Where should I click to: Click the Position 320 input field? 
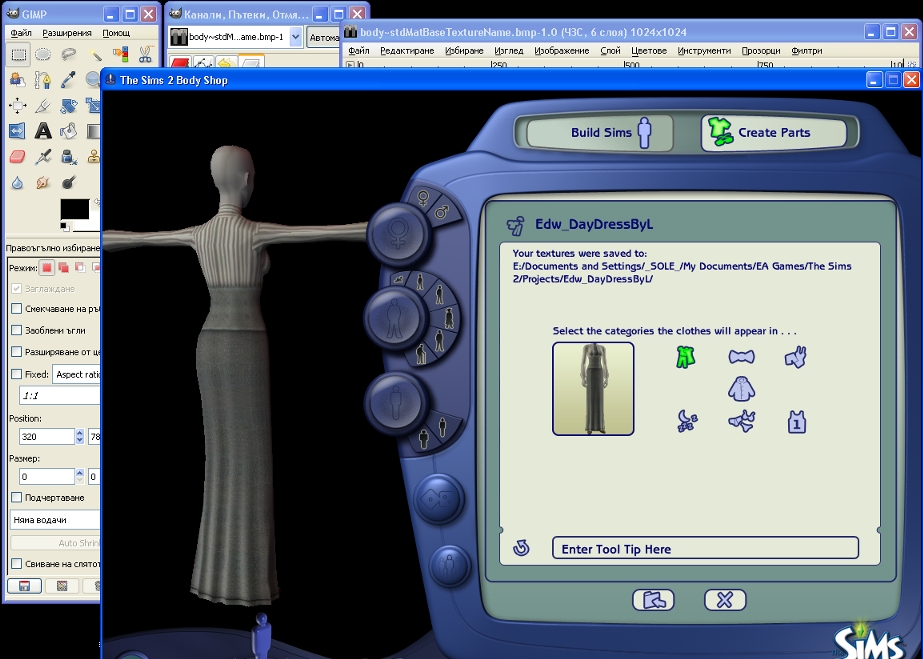pos(47,437)
